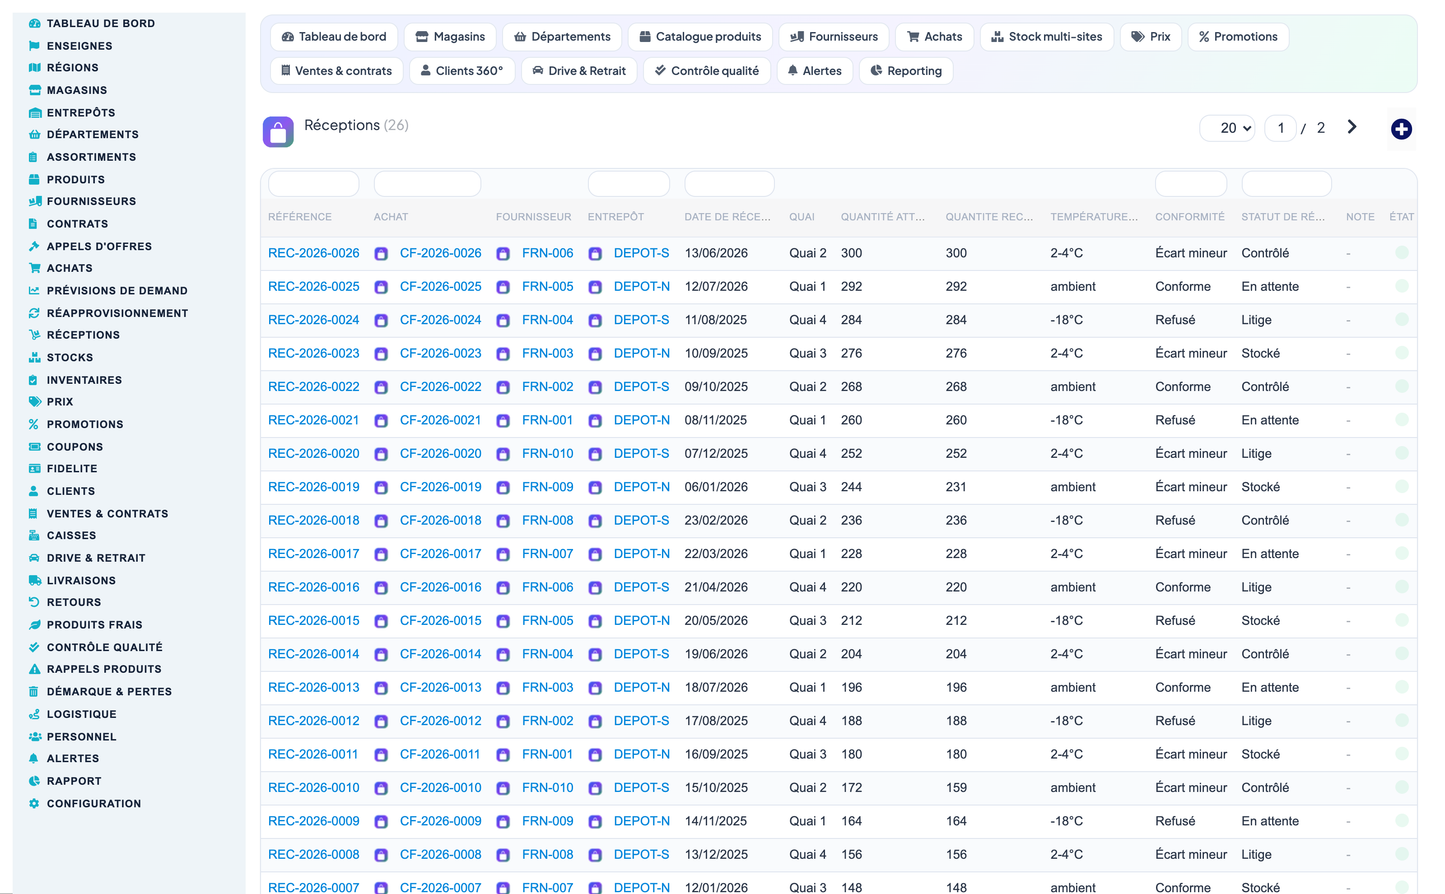
Task: Open the Conformité column filter box
Action: [1191, 184]
